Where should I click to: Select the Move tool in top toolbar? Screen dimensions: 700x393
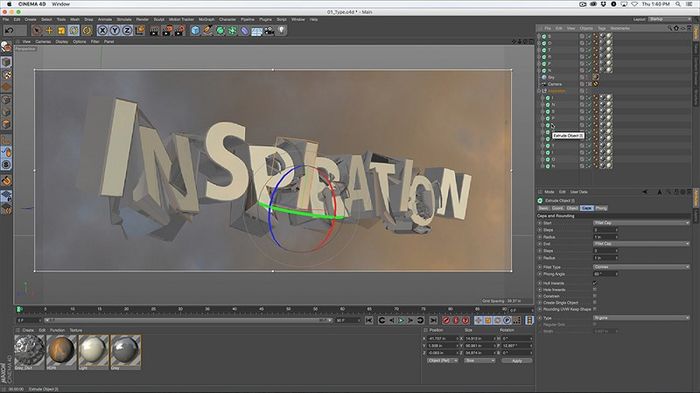coord(49,30)
